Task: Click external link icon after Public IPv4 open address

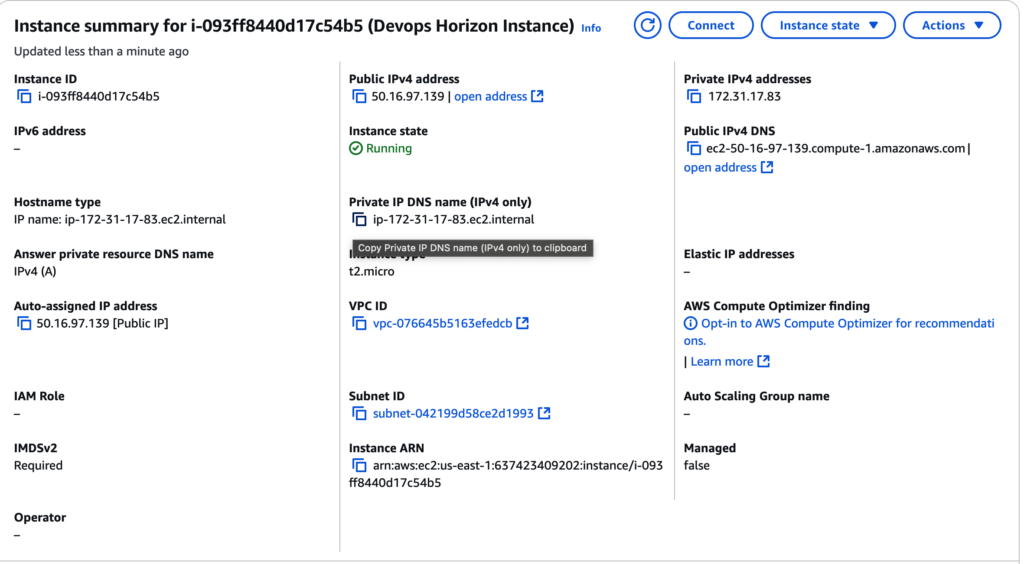Action: coord(537,96)
